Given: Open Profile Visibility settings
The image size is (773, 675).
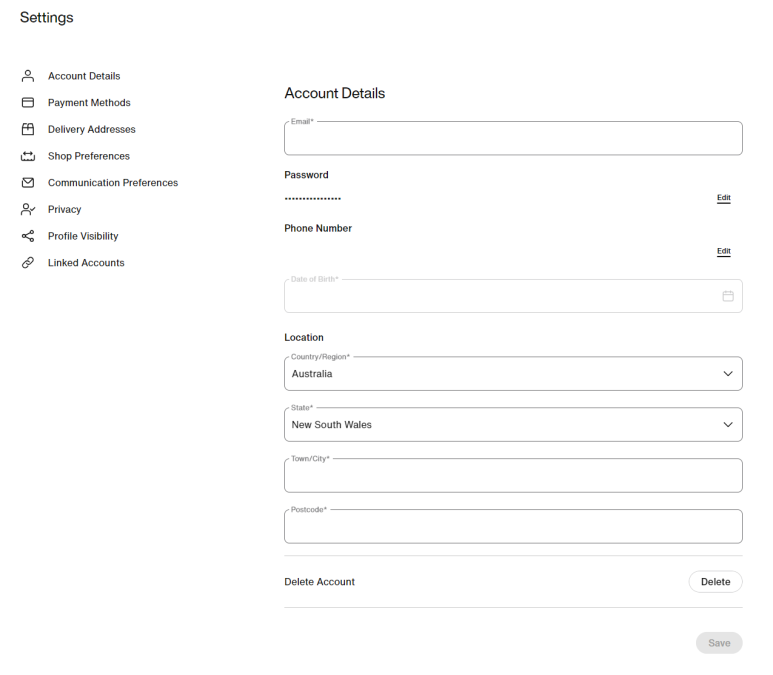Looking at the screenshot, I should (x=83, y=236).
